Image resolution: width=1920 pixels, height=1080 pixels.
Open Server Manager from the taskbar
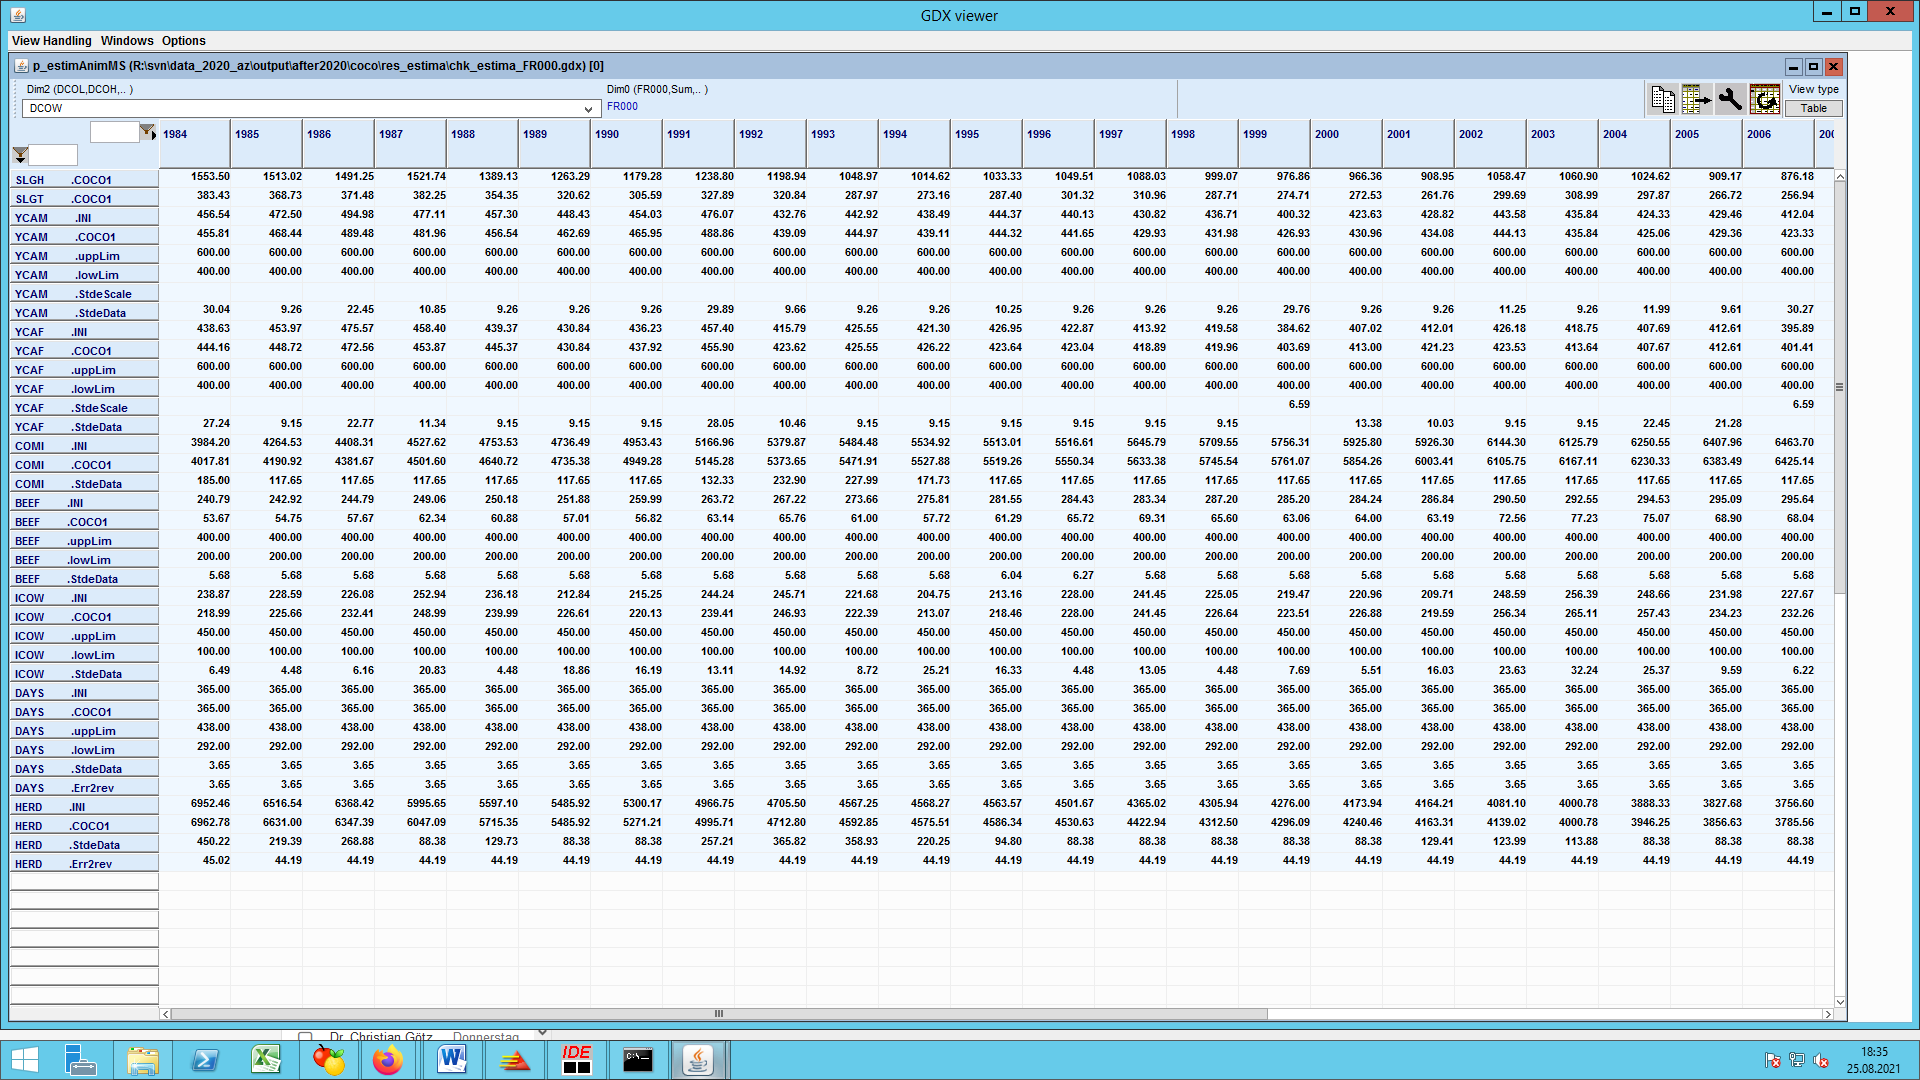[x=80, y=1060]
